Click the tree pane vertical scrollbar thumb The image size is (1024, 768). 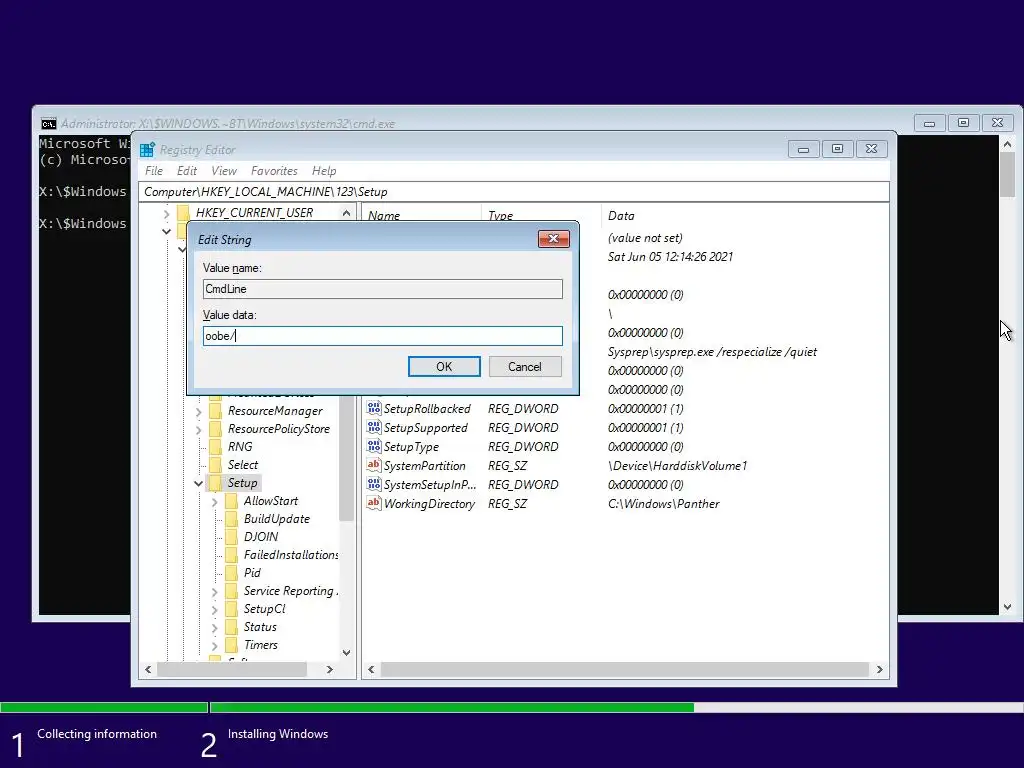[346, 457]
